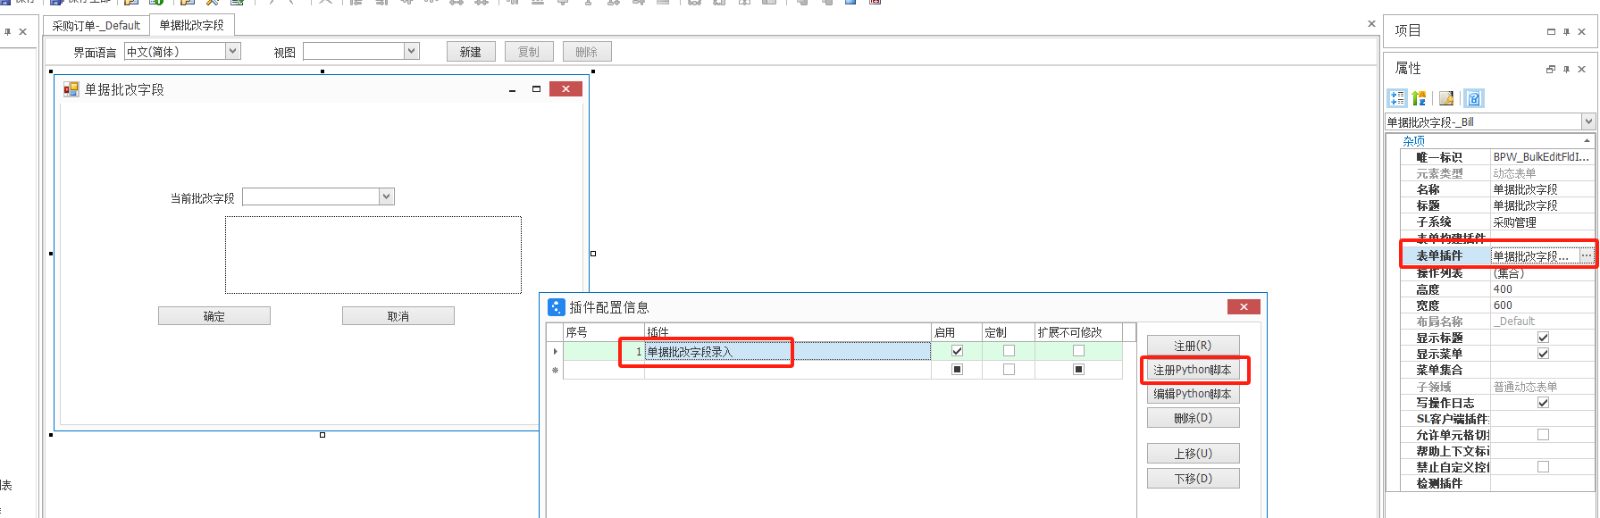
Task: Click the 序号 column header
Action: [603, 332]
